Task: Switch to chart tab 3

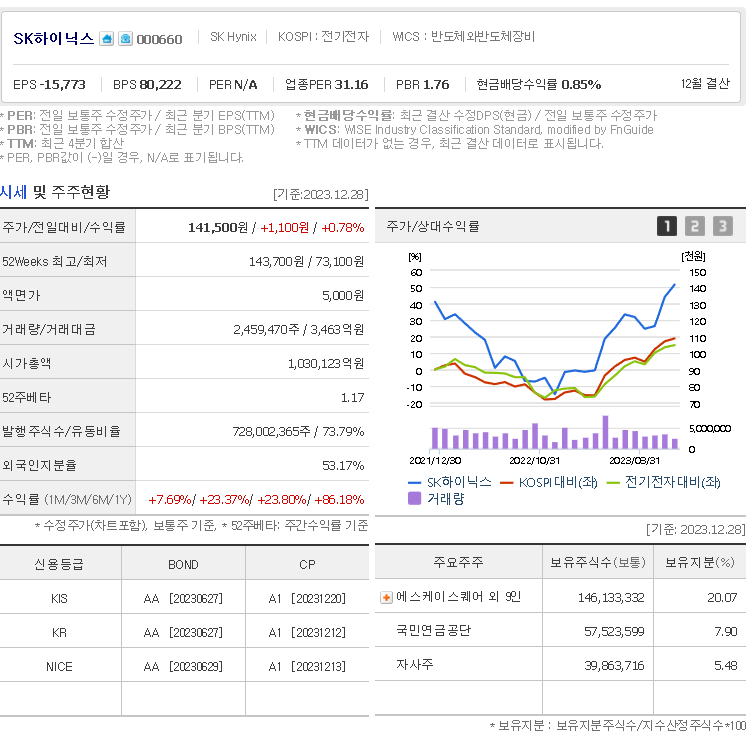Action: tap(723, 226)
